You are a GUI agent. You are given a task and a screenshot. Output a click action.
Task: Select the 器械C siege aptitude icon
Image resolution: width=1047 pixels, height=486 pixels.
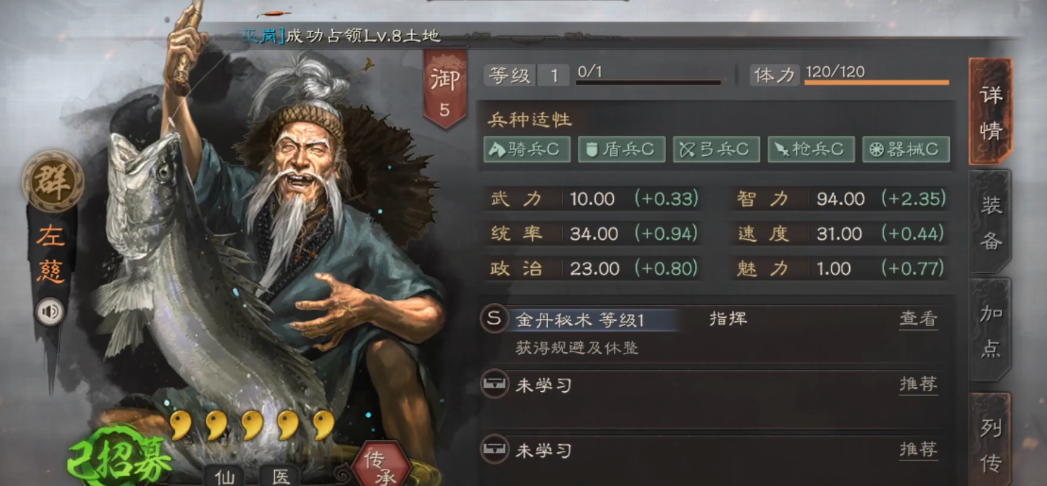pos(906,150)
